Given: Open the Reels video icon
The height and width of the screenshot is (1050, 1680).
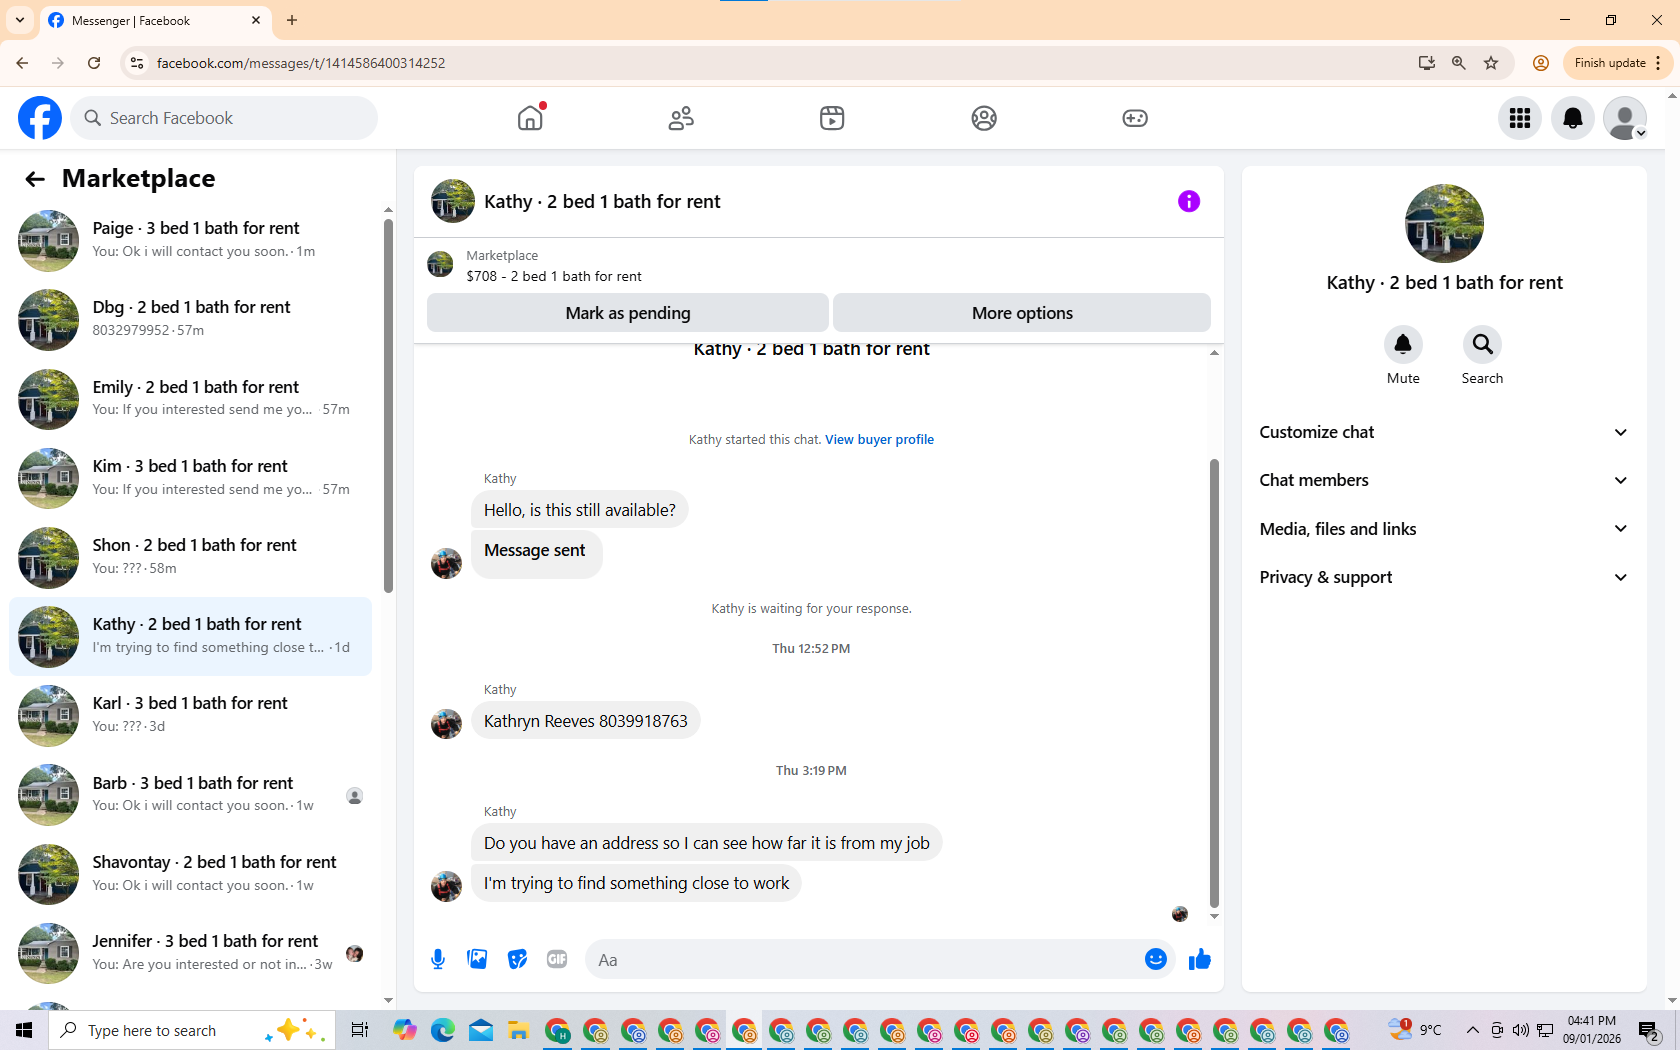Looking at the screenshot, I should coord(832,118).
